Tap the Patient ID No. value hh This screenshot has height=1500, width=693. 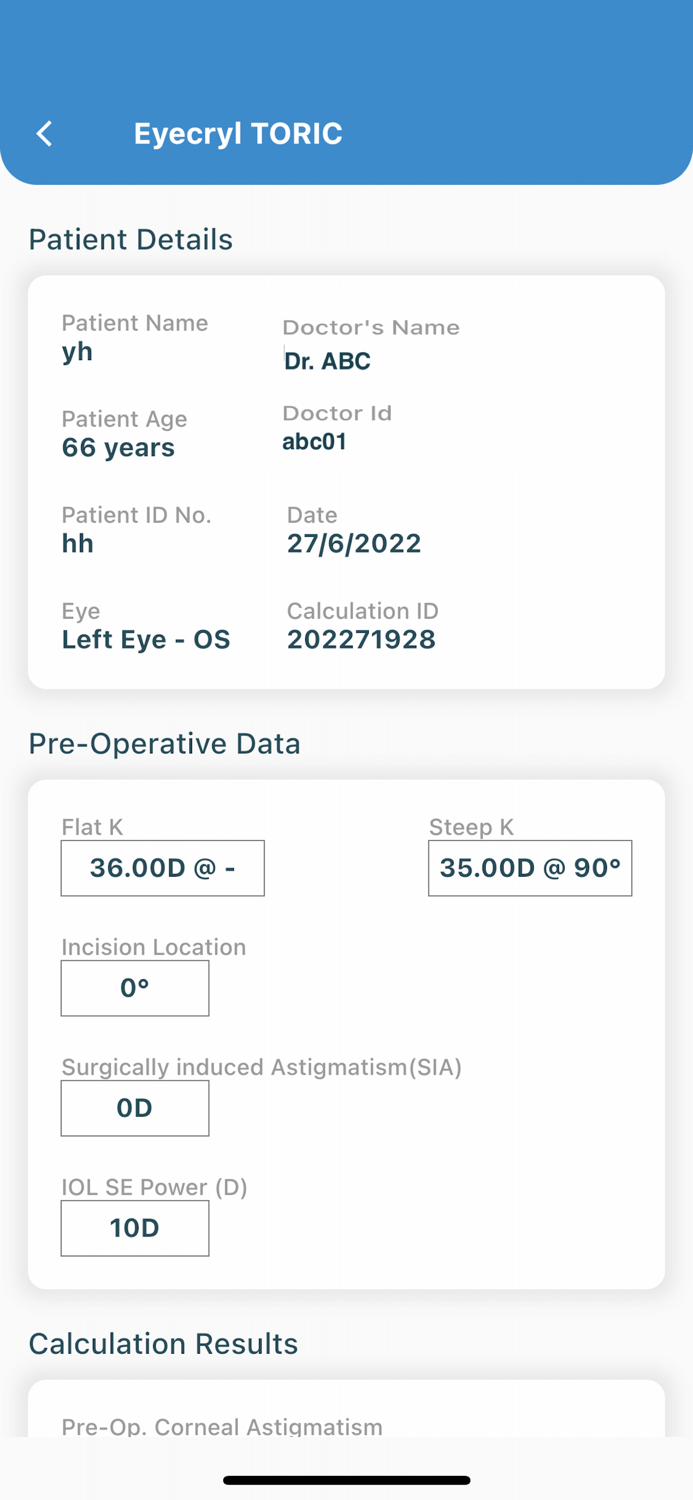[x=77, y=543]
